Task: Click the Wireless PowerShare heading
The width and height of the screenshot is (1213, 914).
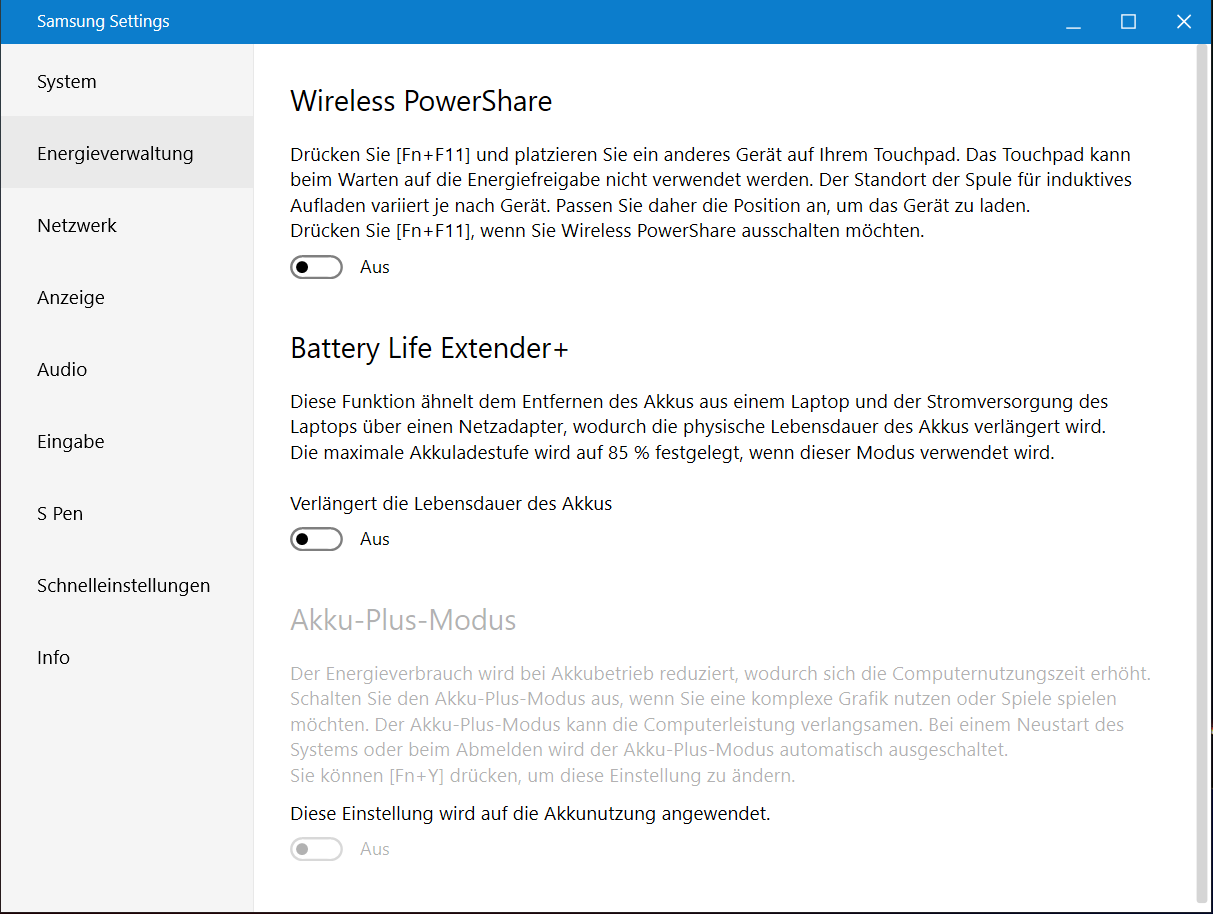Action: tap(421, 101)
